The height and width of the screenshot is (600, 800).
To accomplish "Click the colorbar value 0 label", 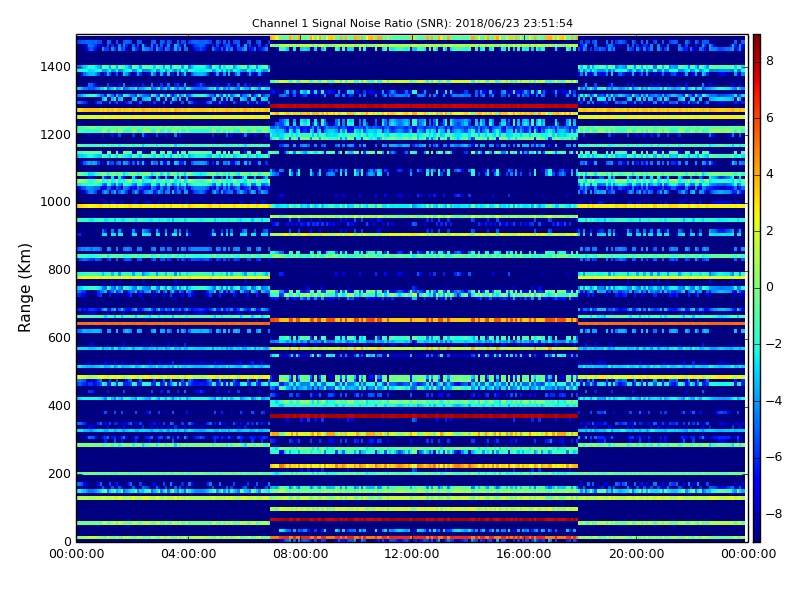I will pyautogui.click(x=770, y=287).
